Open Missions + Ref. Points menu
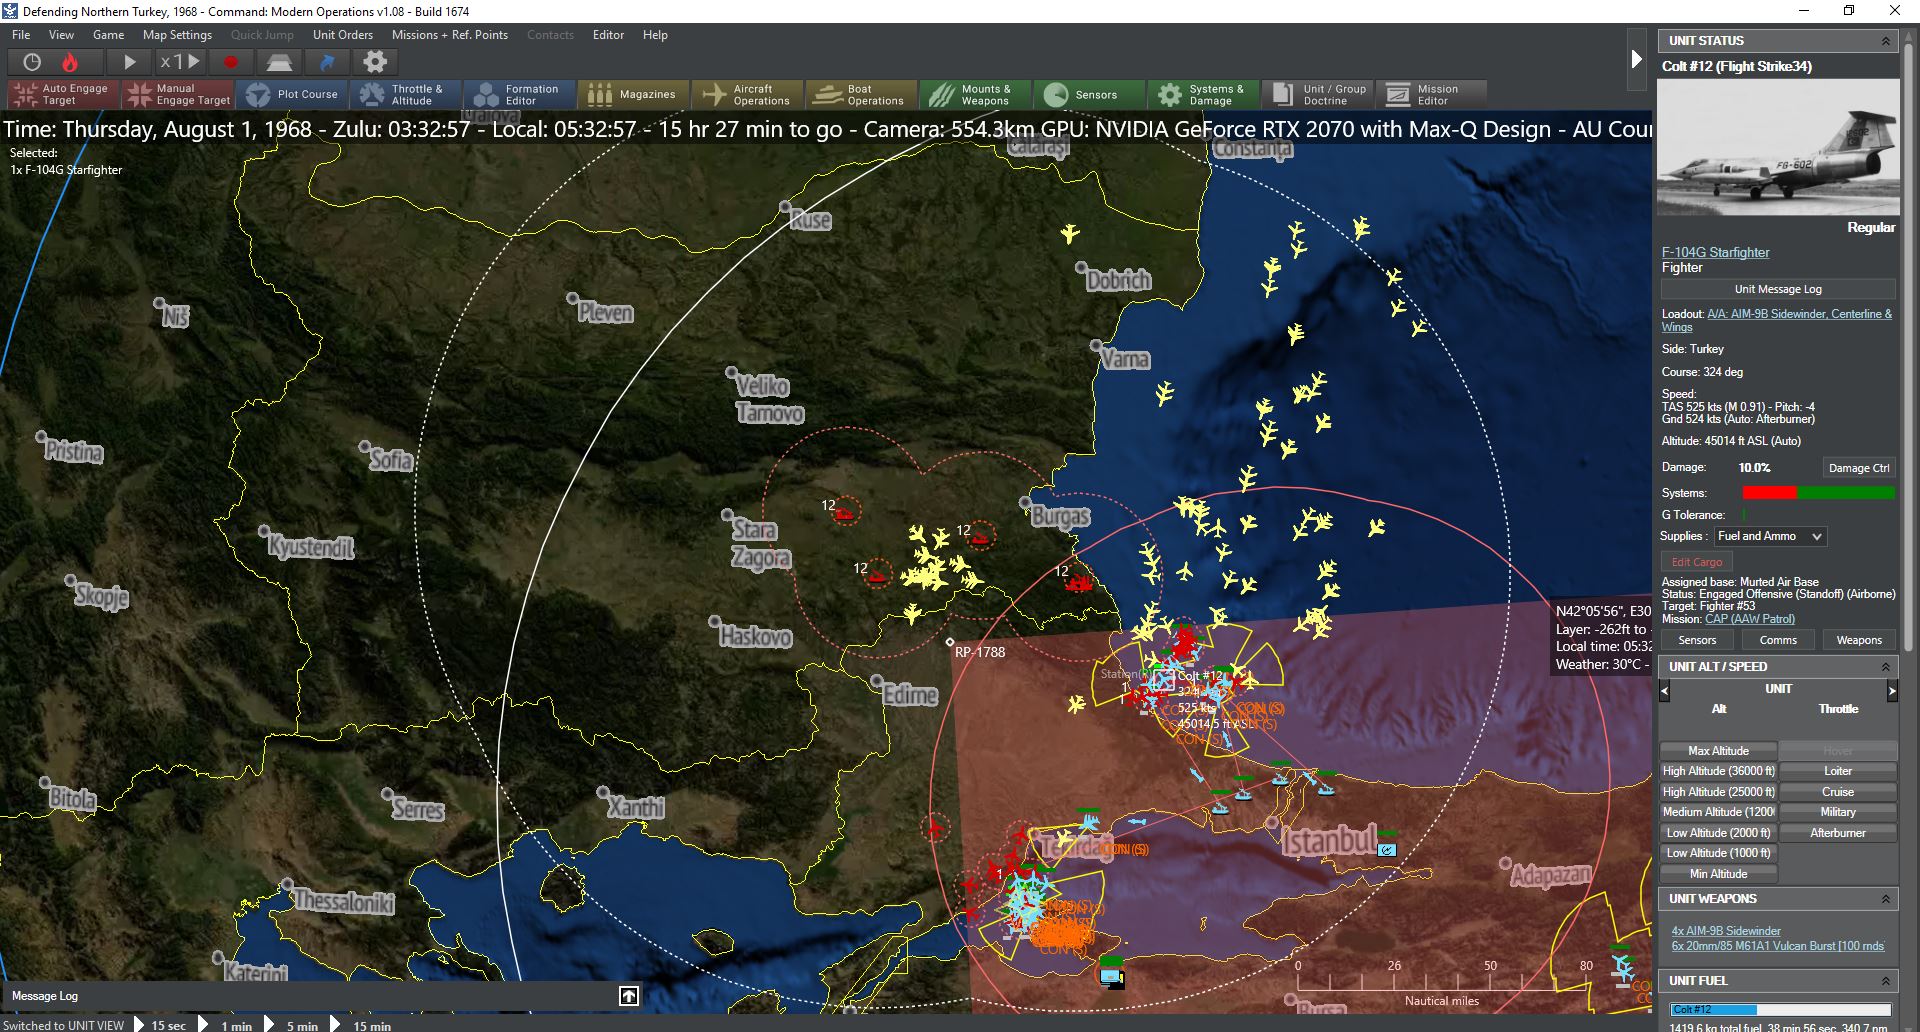 450,35
